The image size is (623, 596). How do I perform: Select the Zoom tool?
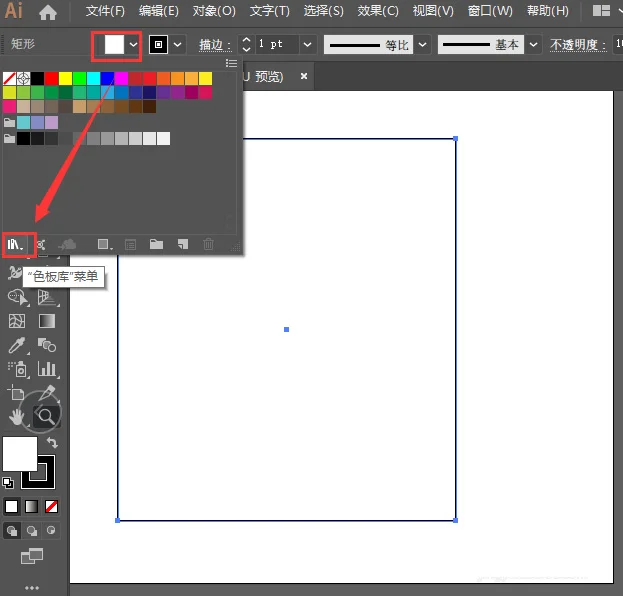point(46,414)
